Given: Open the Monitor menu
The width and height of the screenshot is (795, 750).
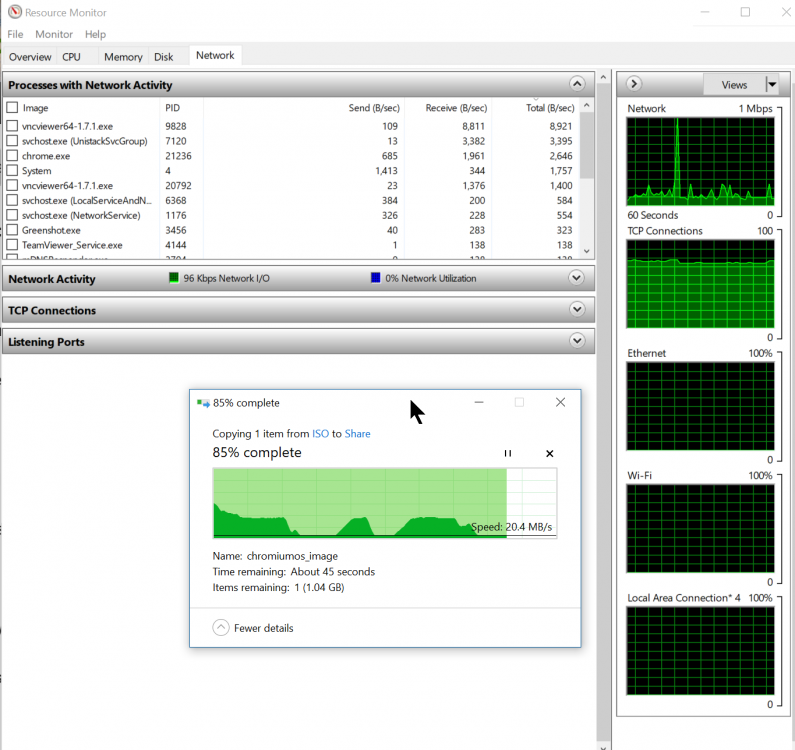Looking at the screenshot, I should point(54,34).
